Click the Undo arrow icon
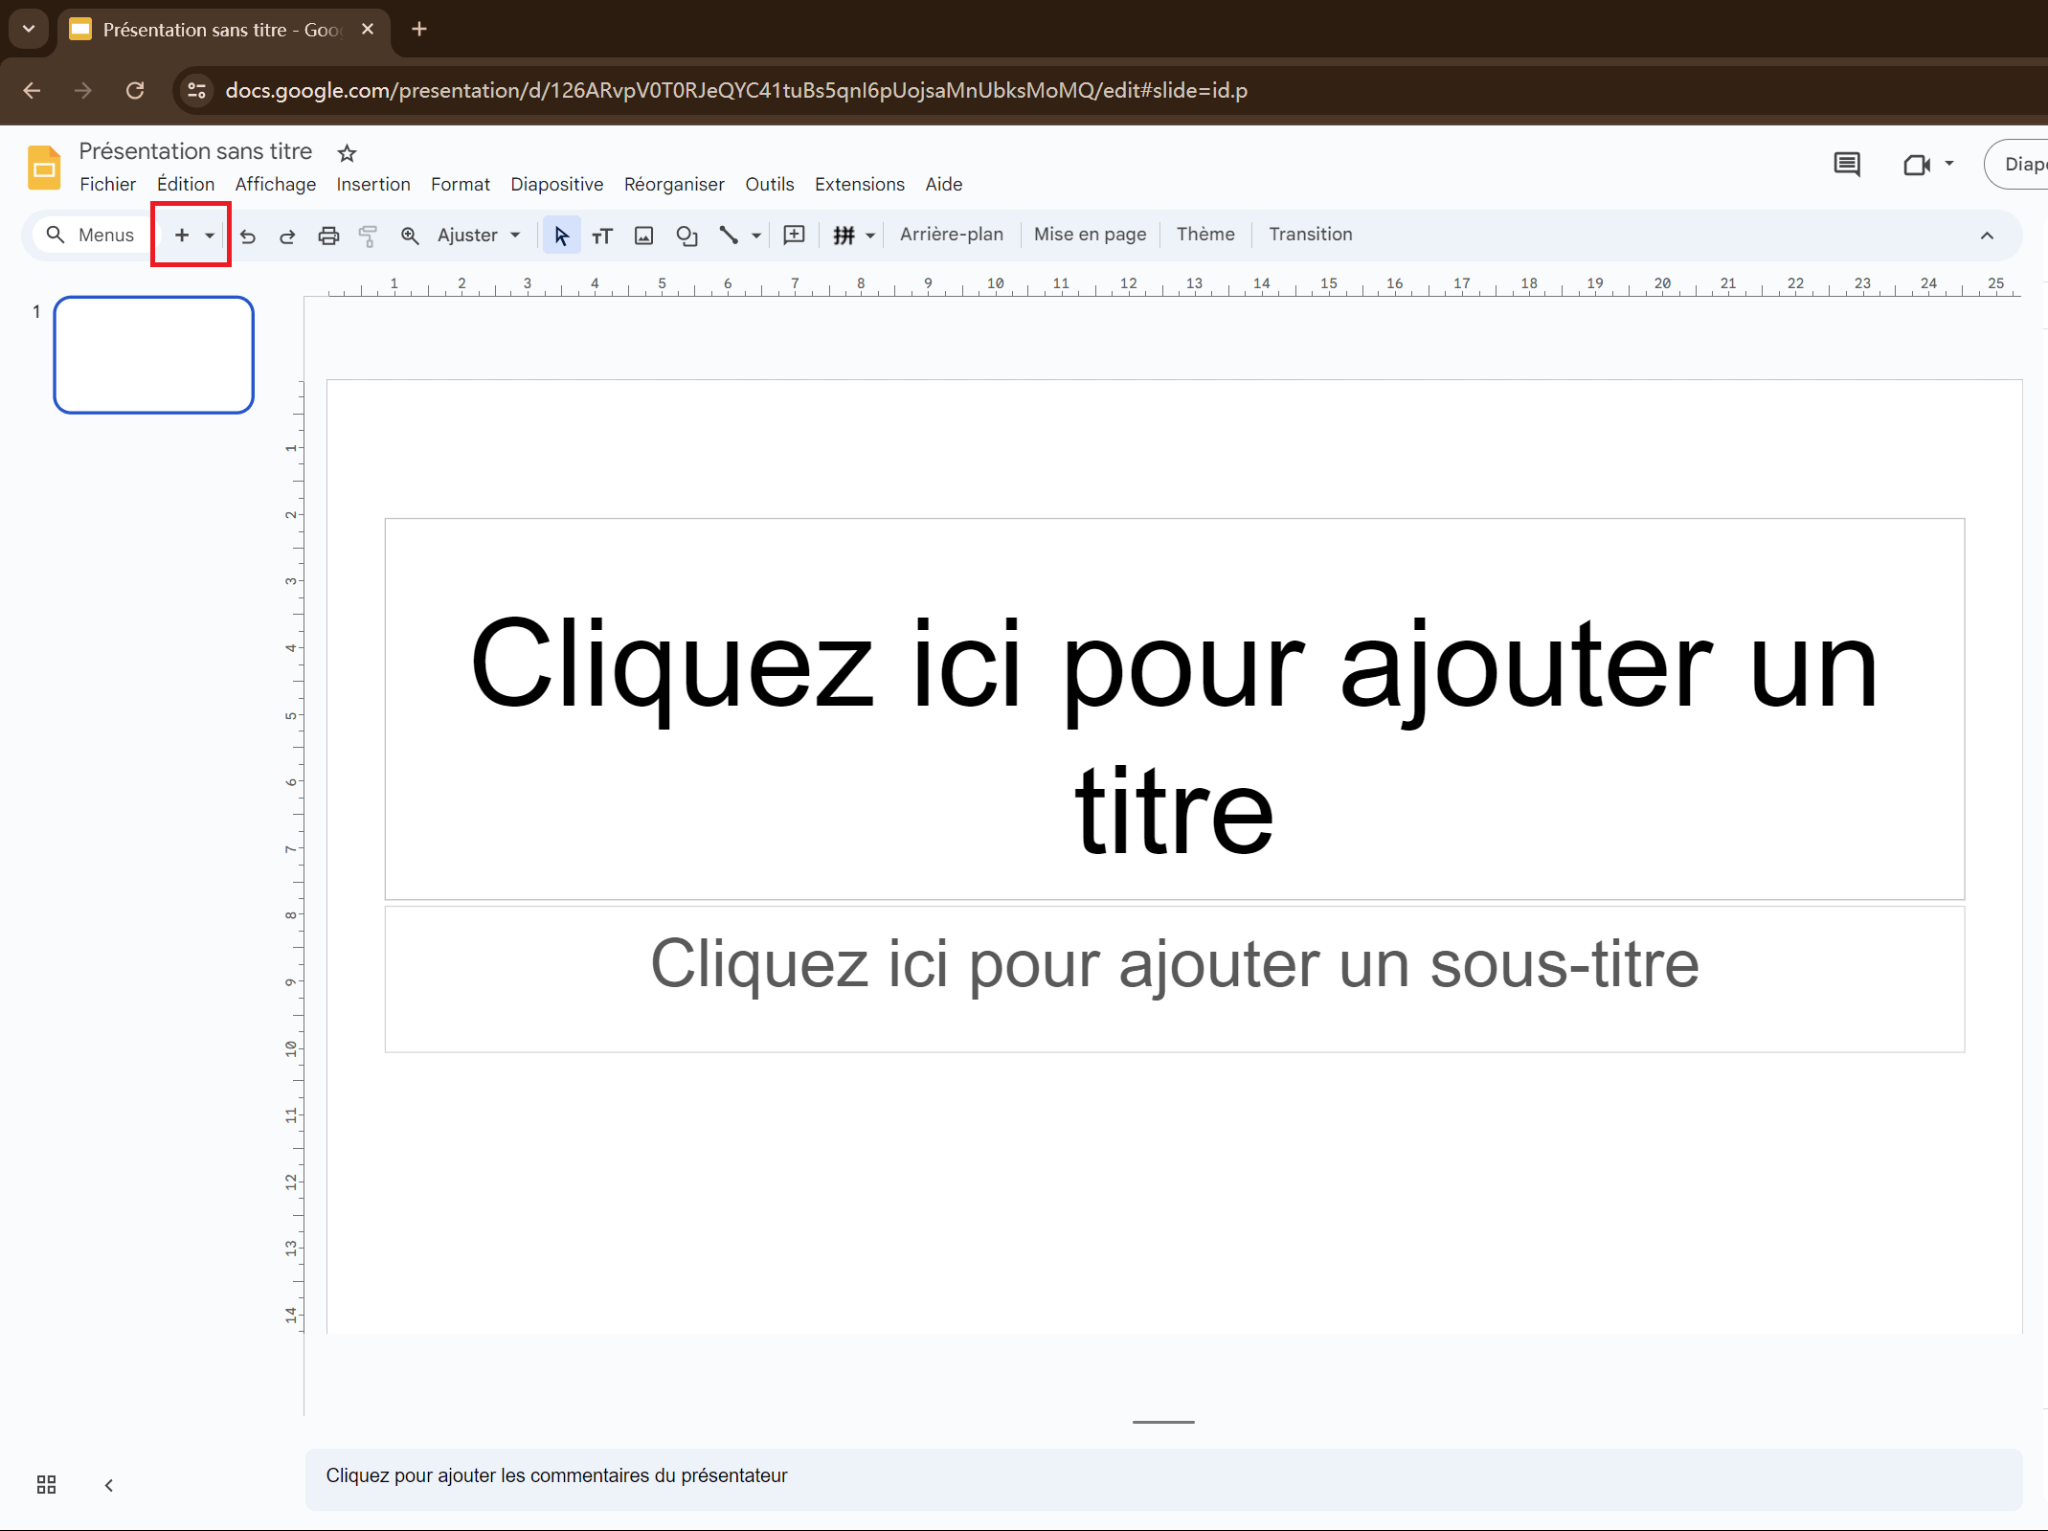Viewport: 2048px width, 1531px height. (x=248, y=236)
